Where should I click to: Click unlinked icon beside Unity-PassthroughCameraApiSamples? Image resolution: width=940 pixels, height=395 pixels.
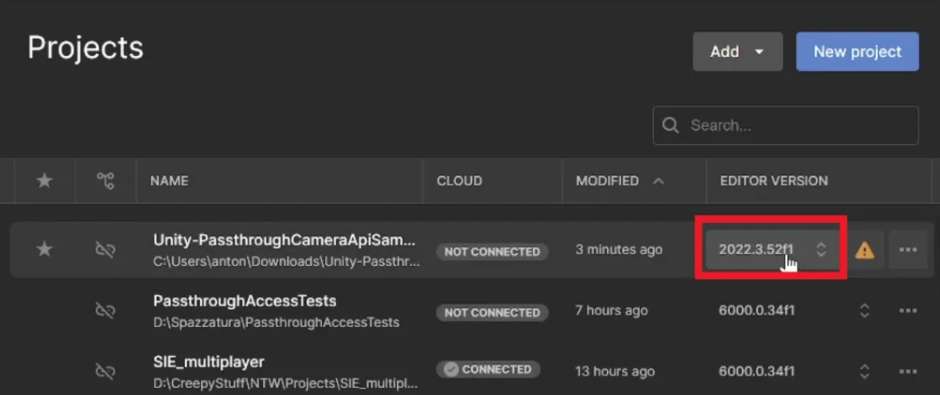[x=106, y=249]
